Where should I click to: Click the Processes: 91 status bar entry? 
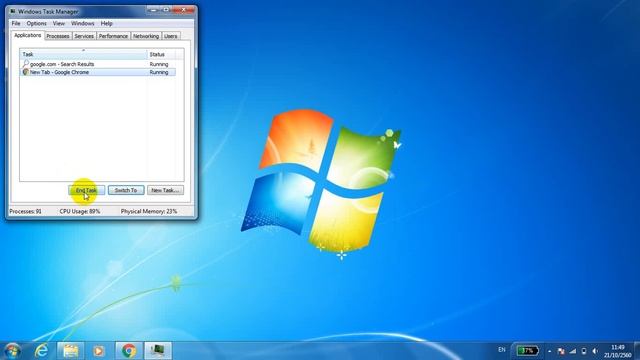[x=25, y=211]
